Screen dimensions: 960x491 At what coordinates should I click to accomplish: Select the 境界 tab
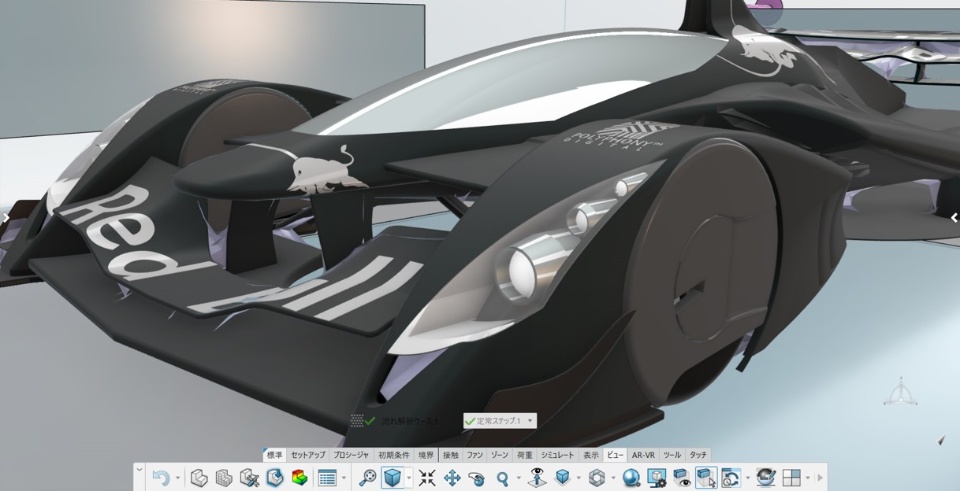pos(426,455)
